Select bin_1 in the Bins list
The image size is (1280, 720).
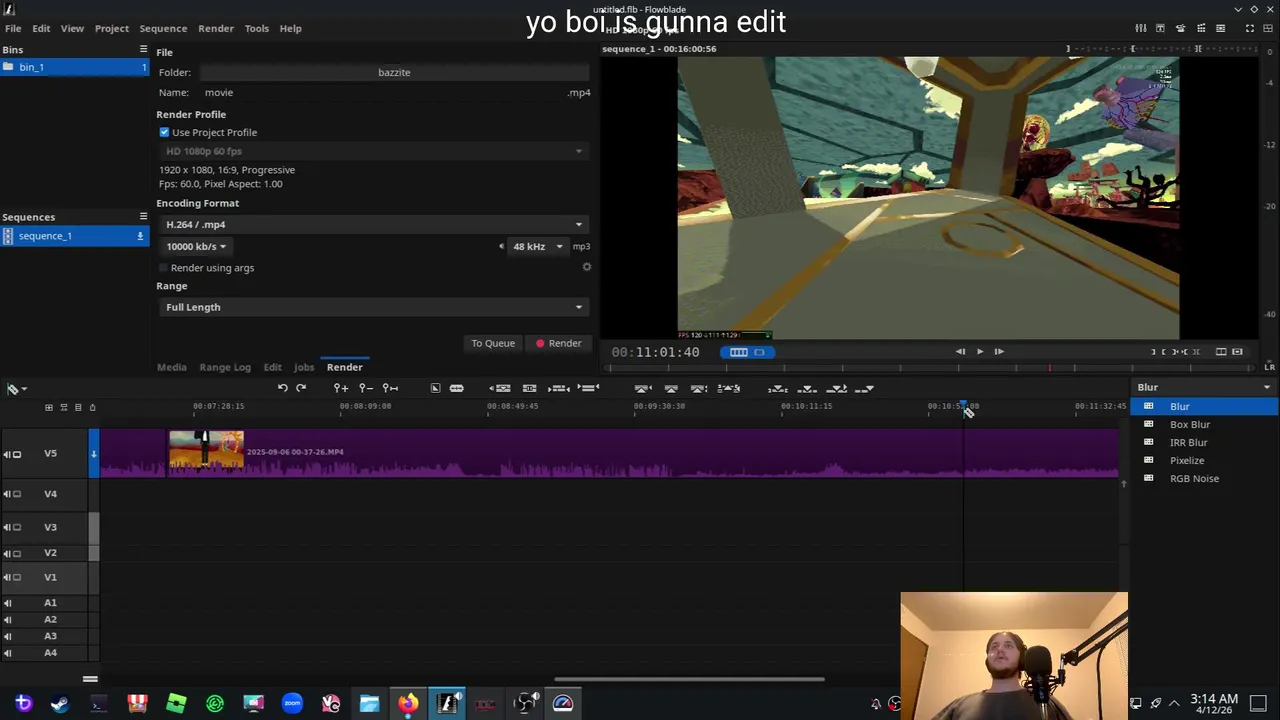tap(75, 67)
